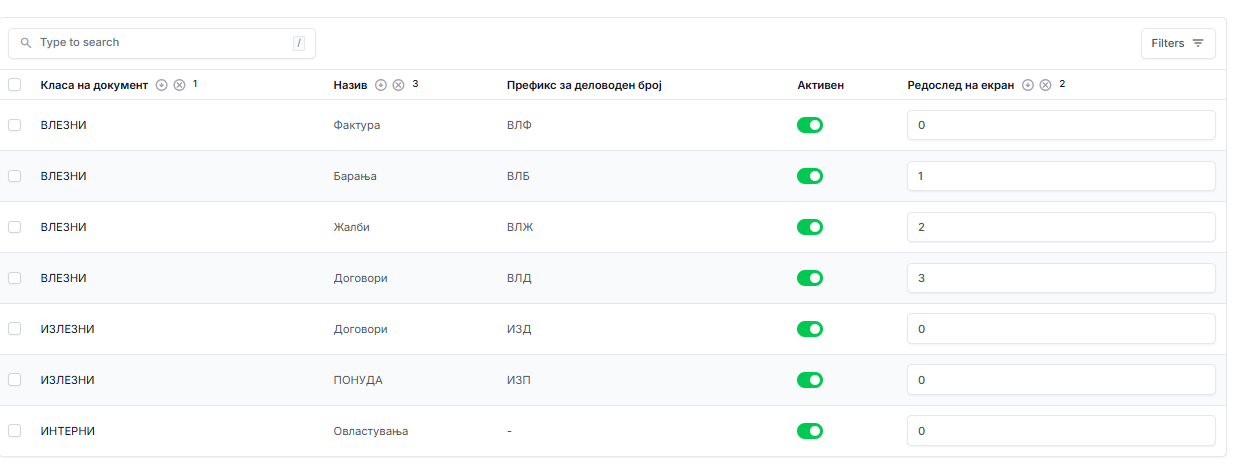Click the Редослед на екран column header
This screenshot has width=1243, height=464.
961,85
